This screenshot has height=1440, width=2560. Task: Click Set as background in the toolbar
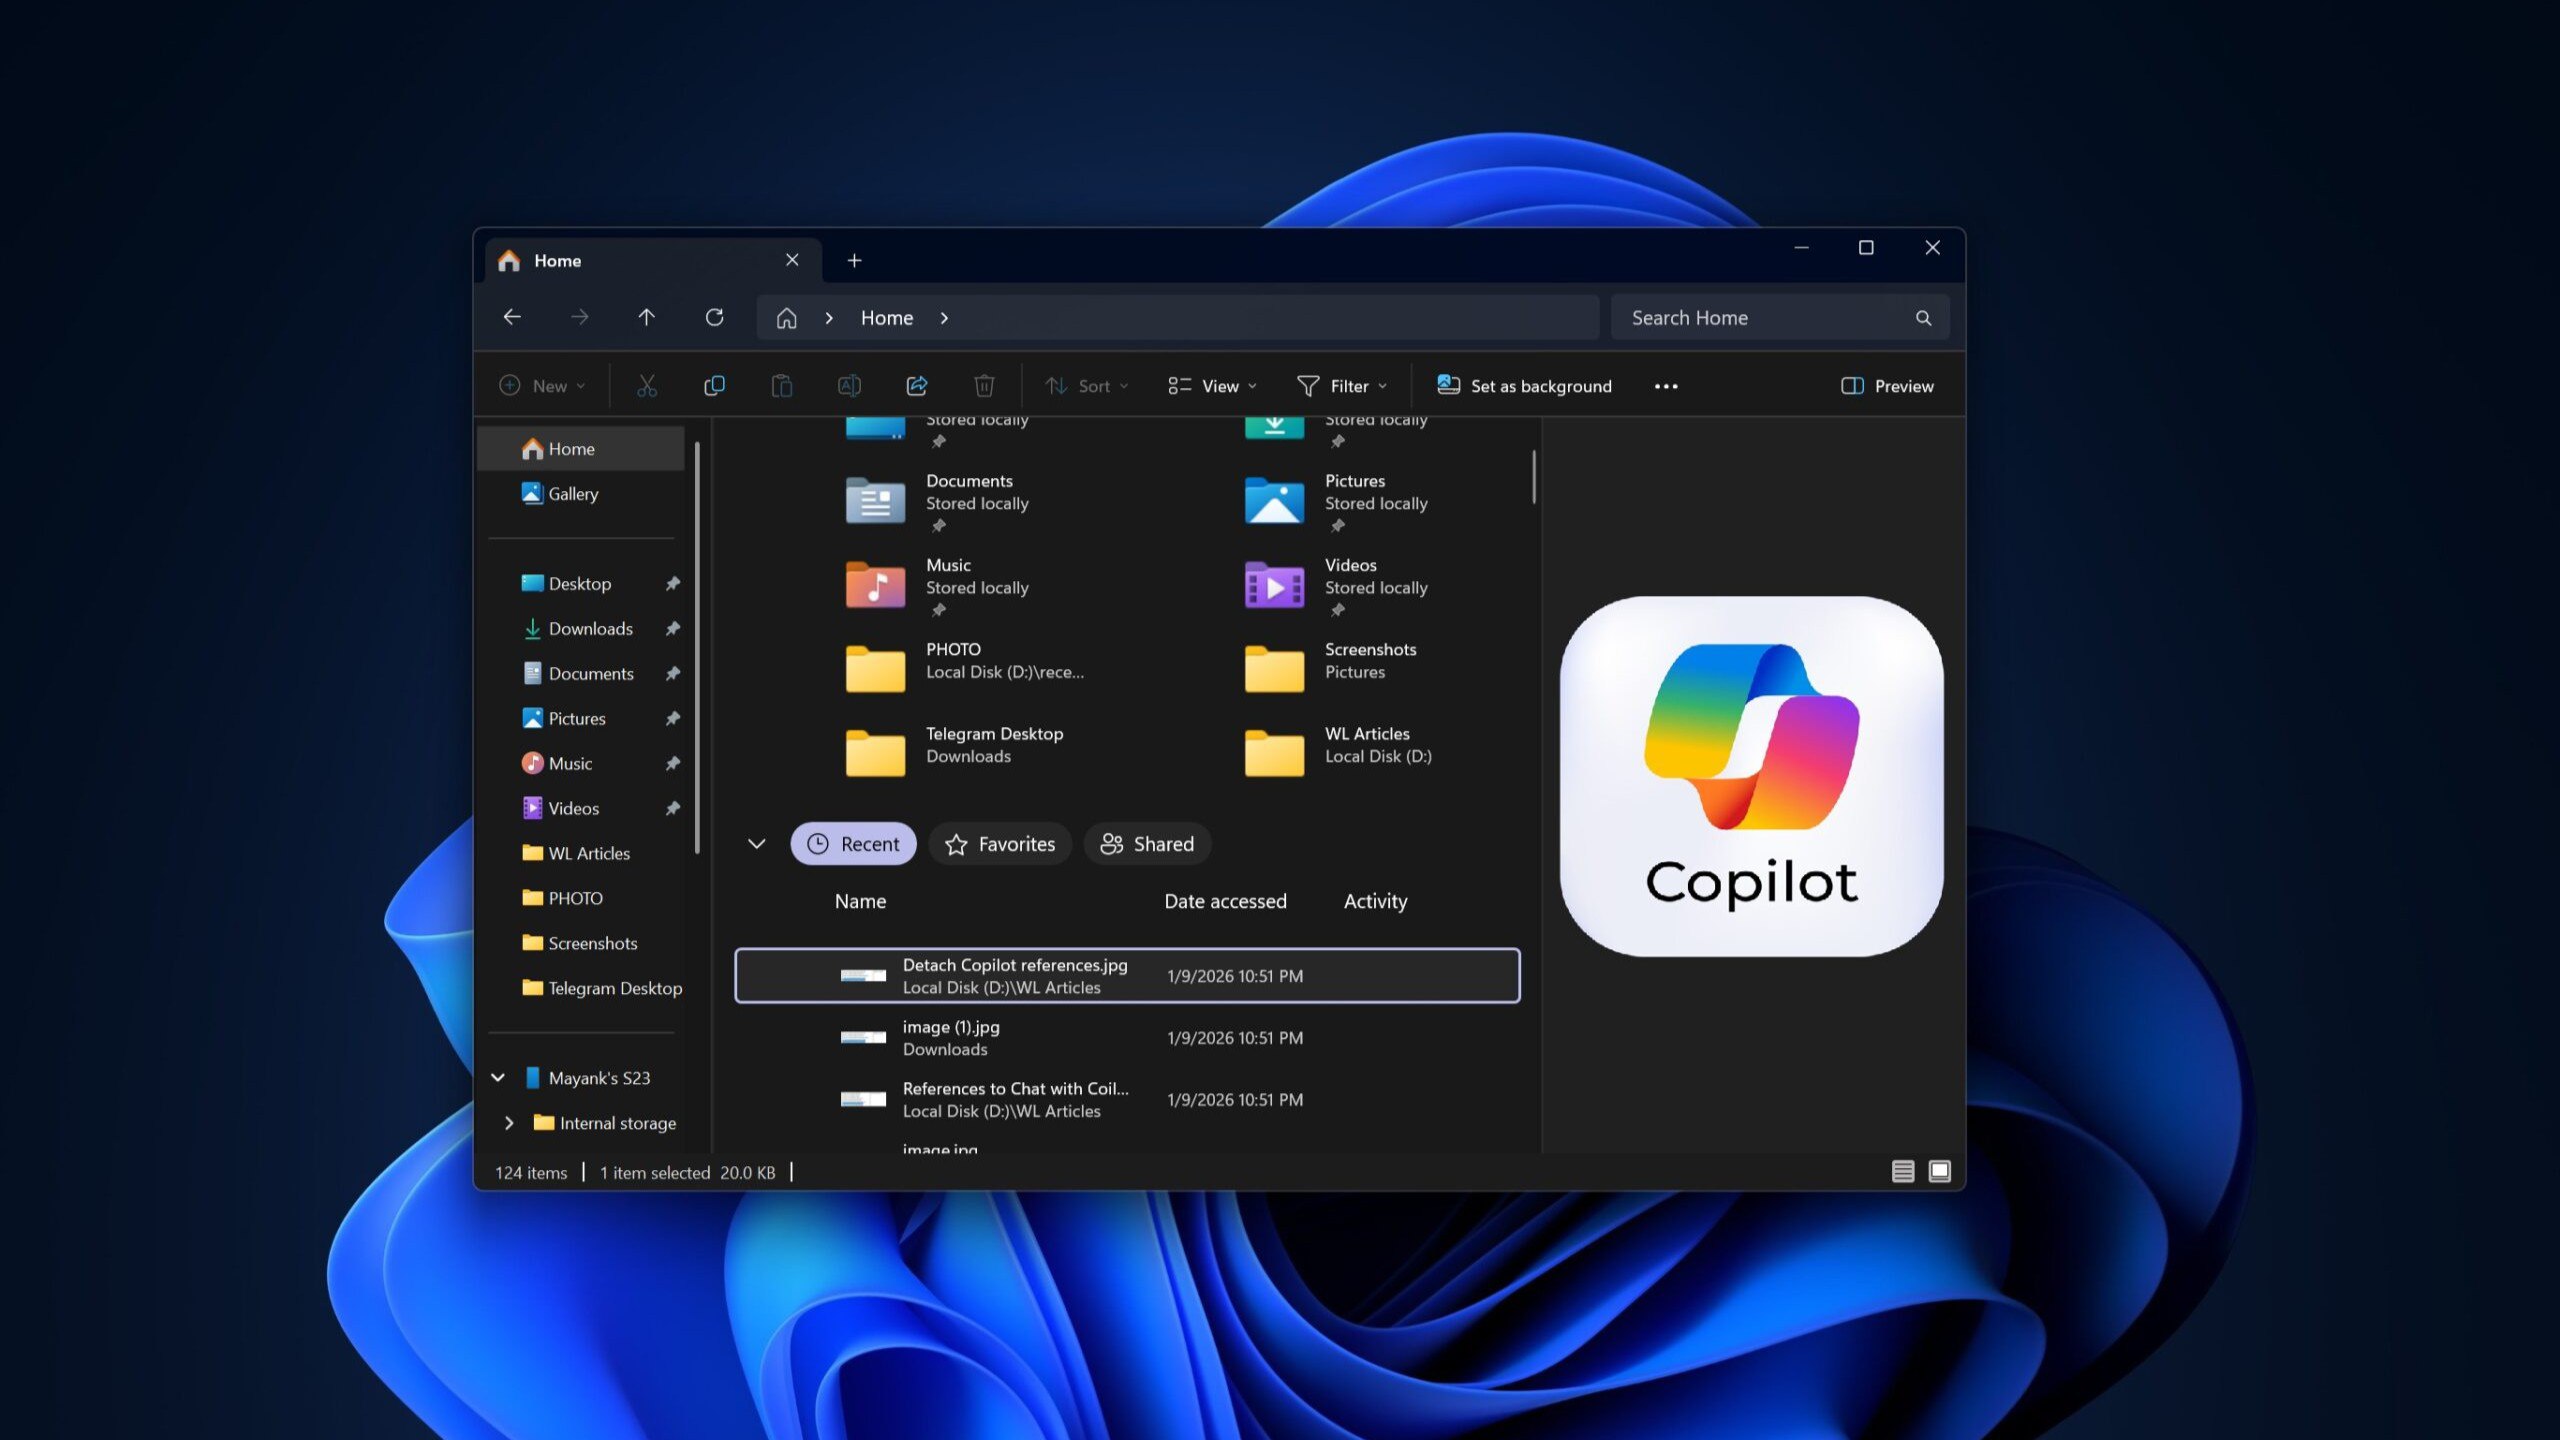point(1522,385)
